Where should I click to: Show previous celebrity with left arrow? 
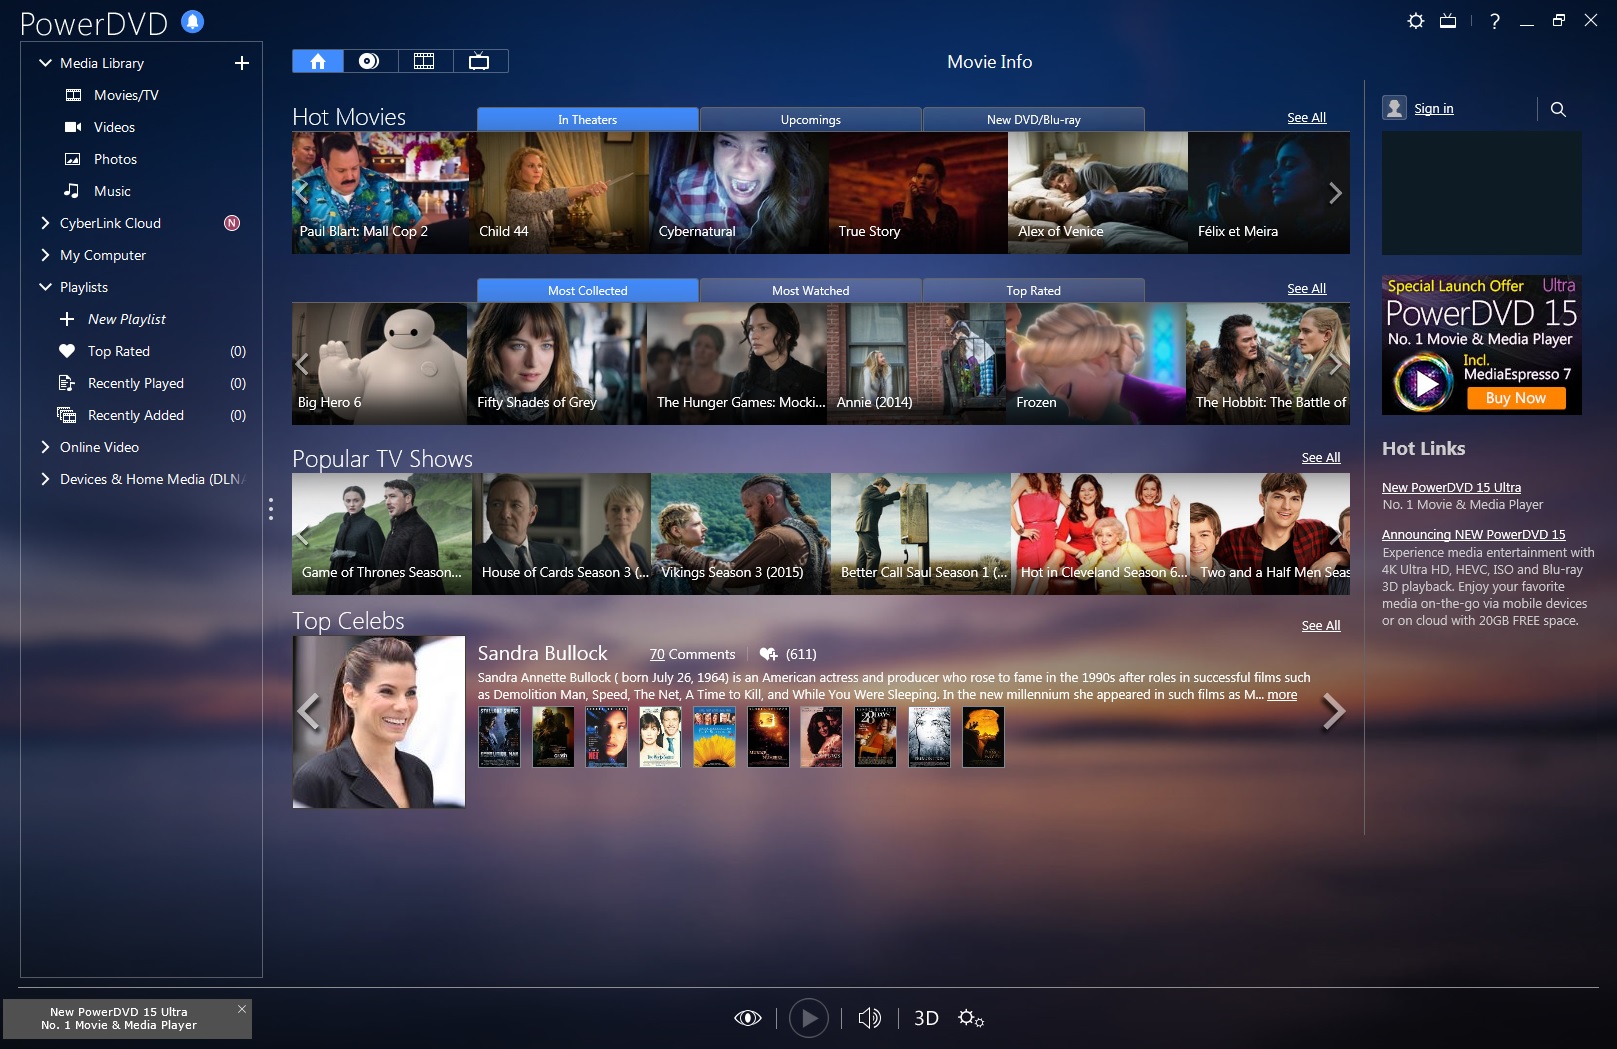point(309,712)
